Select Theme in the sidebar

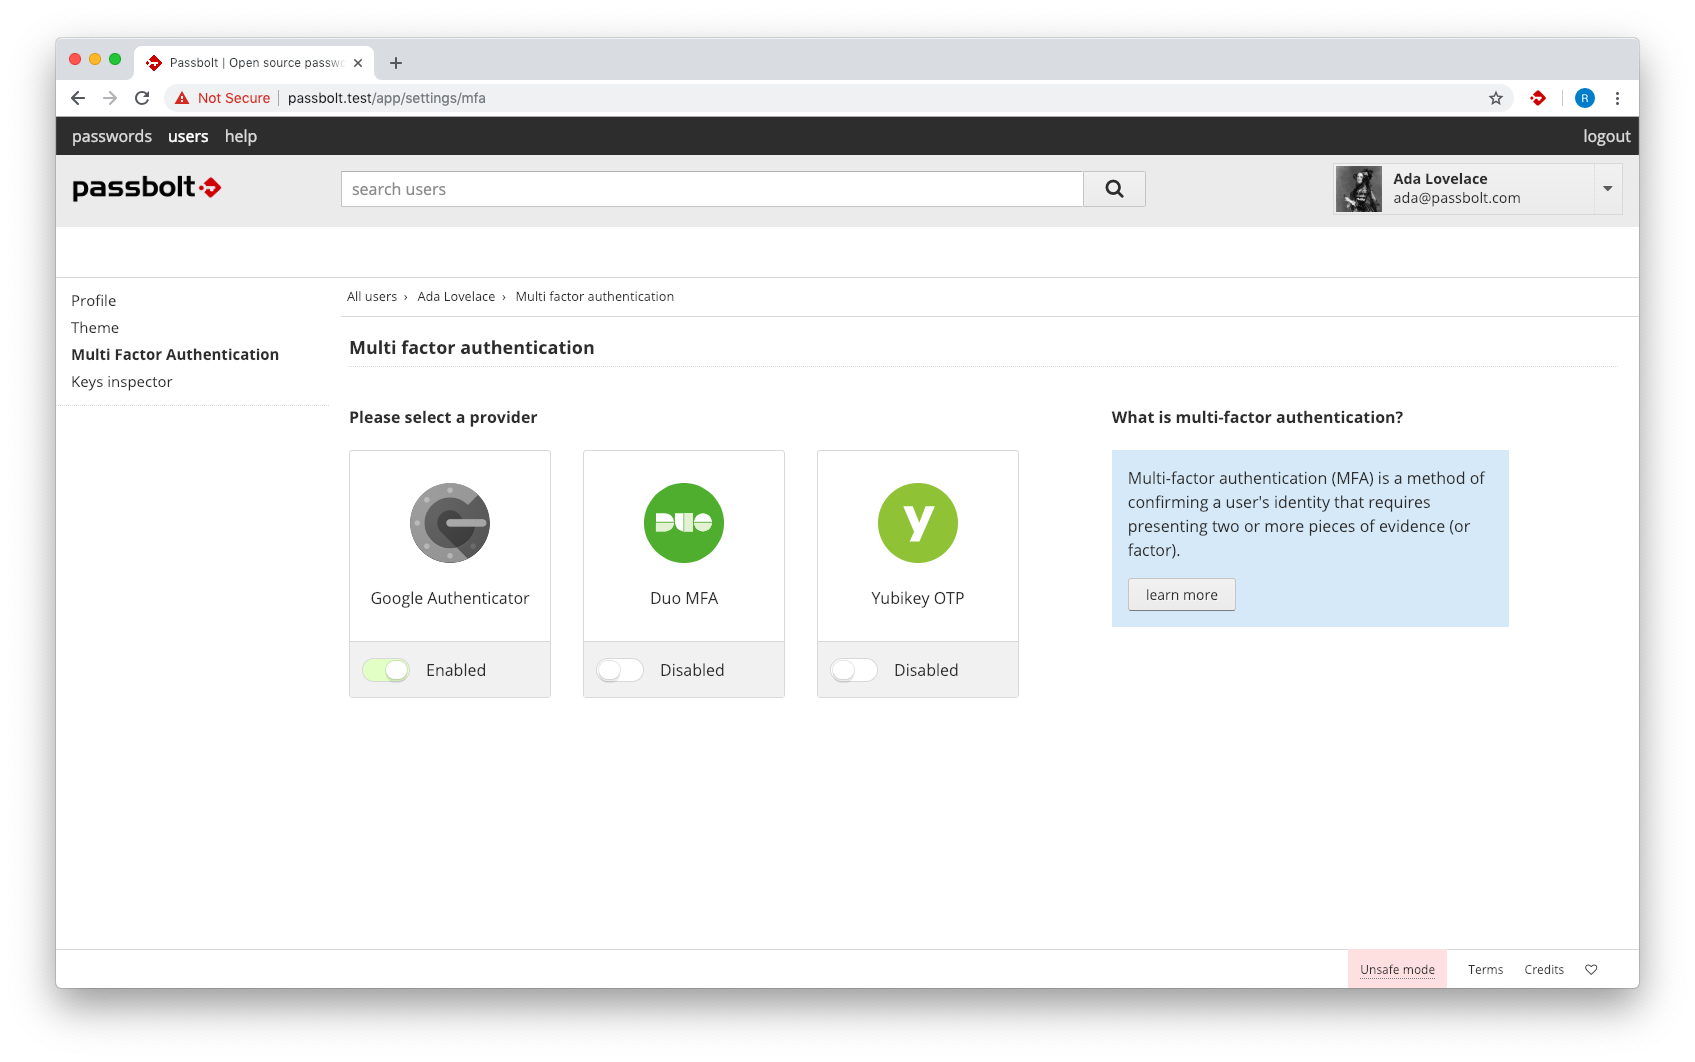(x=95, y=328)
